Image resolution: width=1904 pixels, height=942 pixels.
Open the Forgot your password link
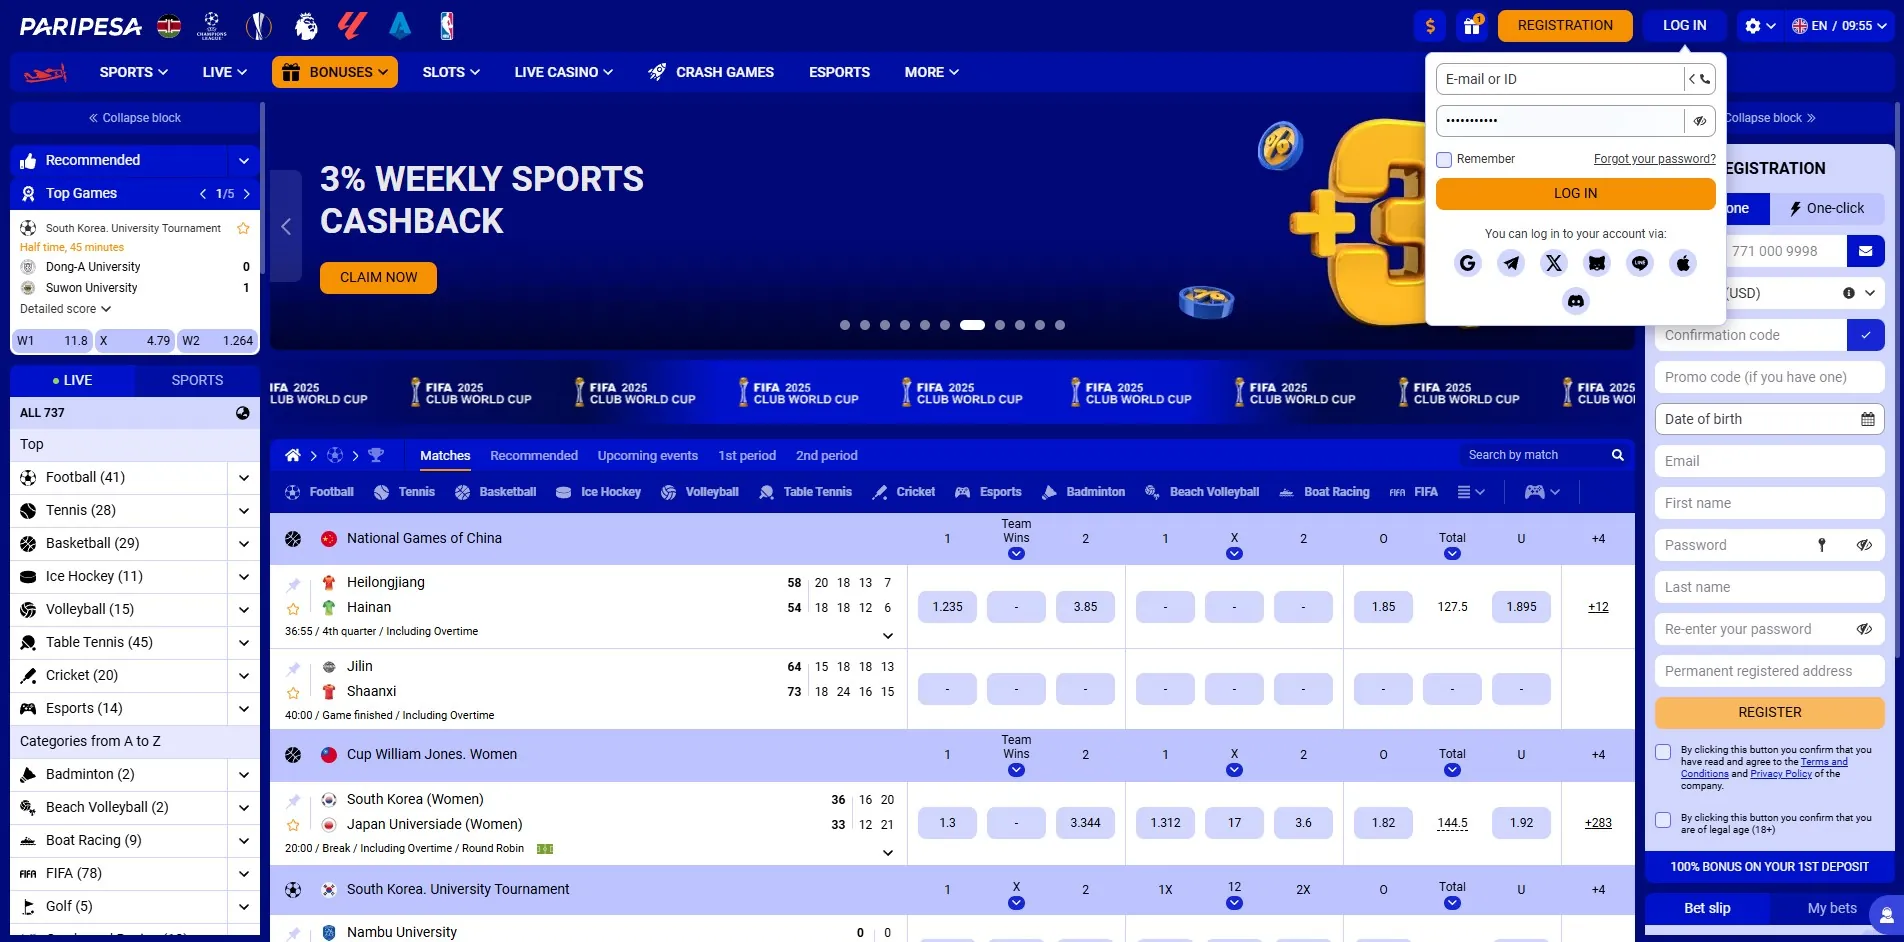(1653, 158)
